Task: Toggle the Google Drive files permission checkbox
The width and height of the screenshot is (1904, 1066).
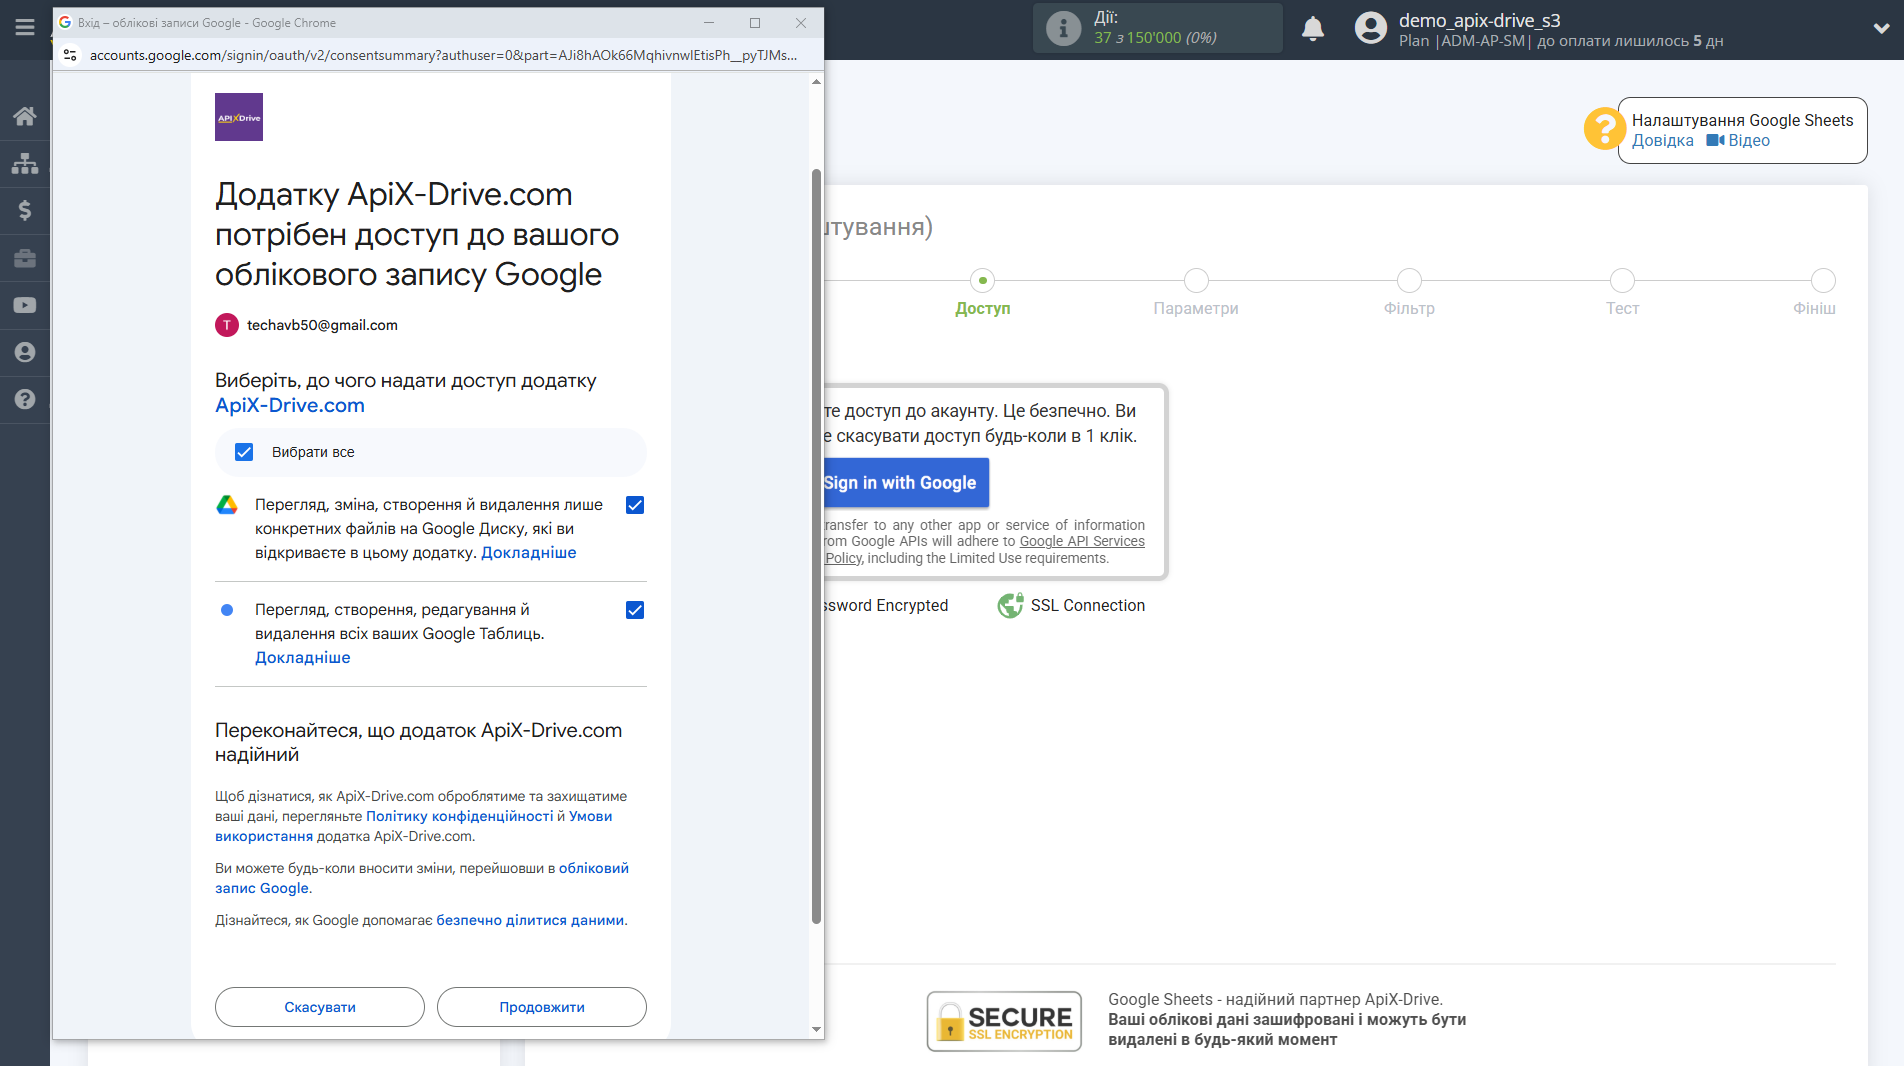Action: click(x=635, y=505)
